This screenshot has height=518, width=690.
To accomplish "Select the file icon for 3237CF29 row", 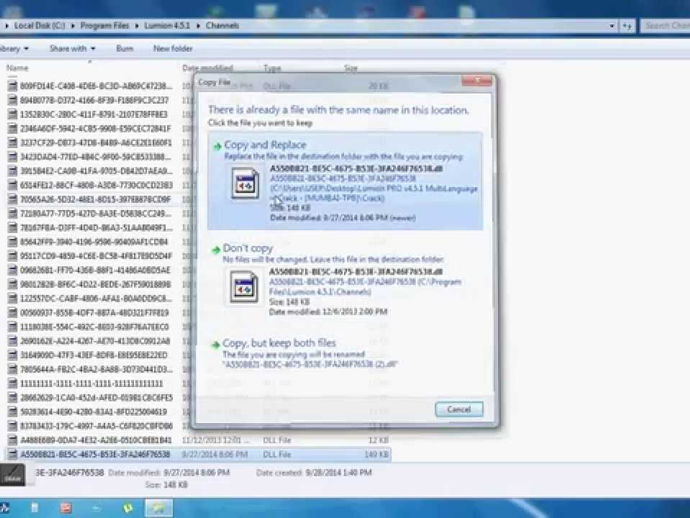I will 13,143.
